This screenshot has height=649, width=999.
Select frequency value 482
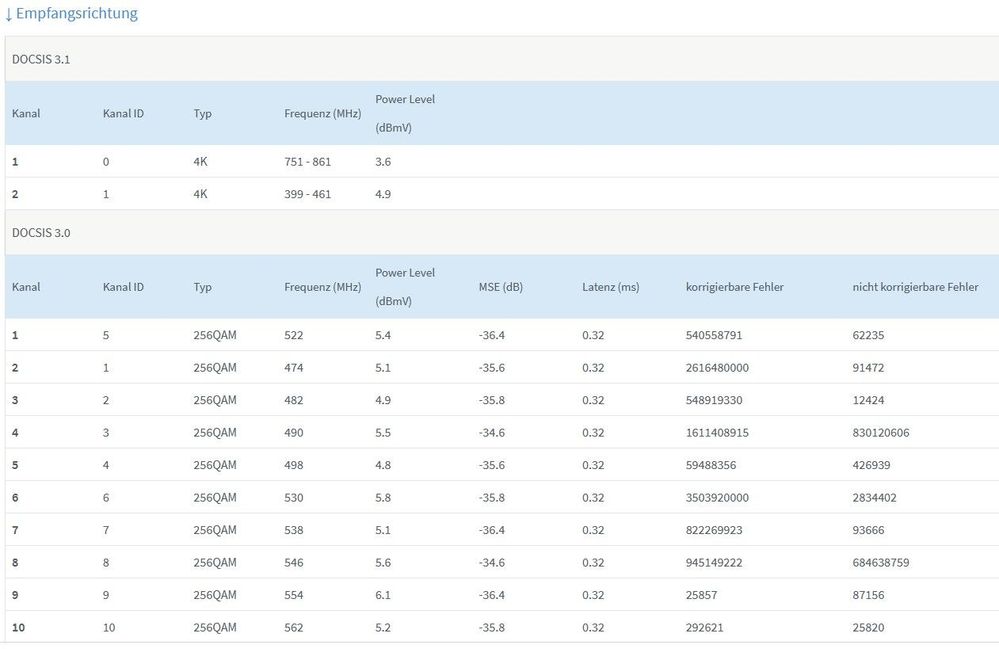pyautogui.click(x=294, y=400)
